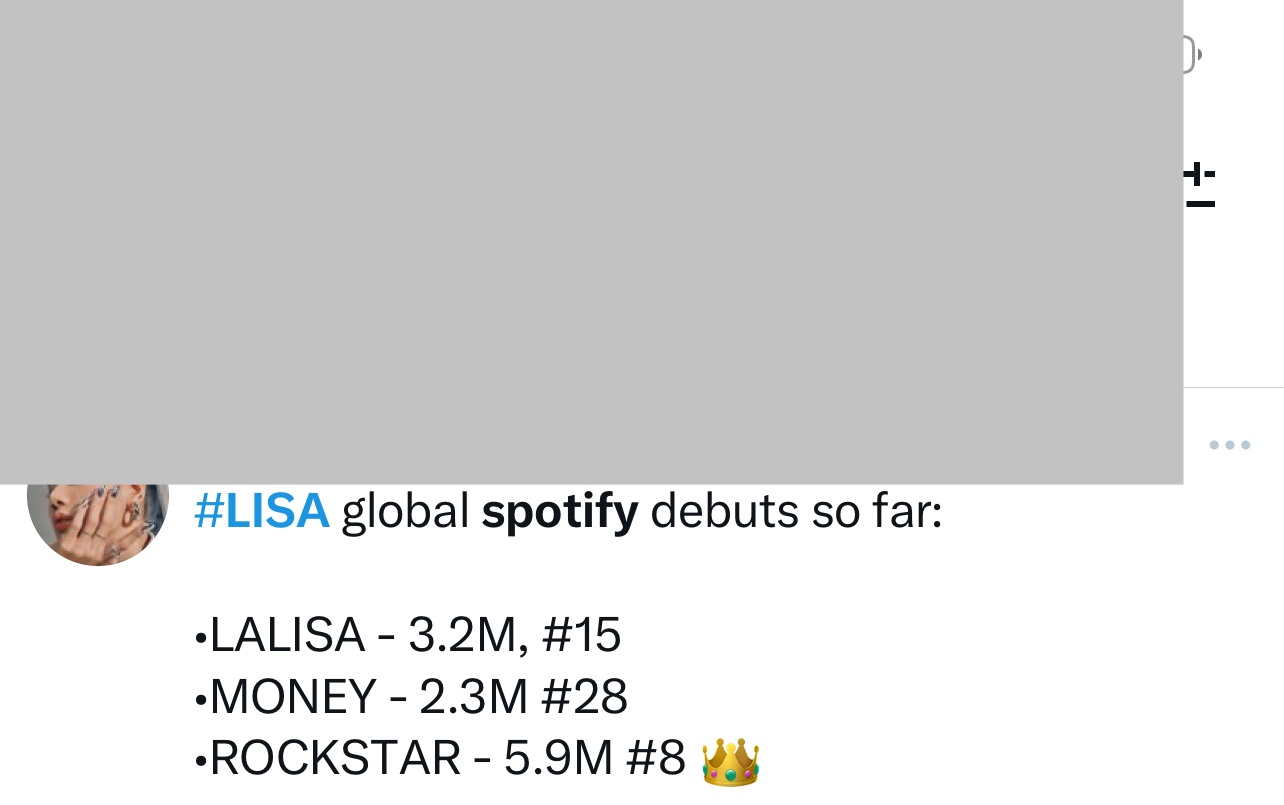Tap the bullet before the MONEY line
Viewport: 1284px width, 805px height.
(x=201, y=699)
